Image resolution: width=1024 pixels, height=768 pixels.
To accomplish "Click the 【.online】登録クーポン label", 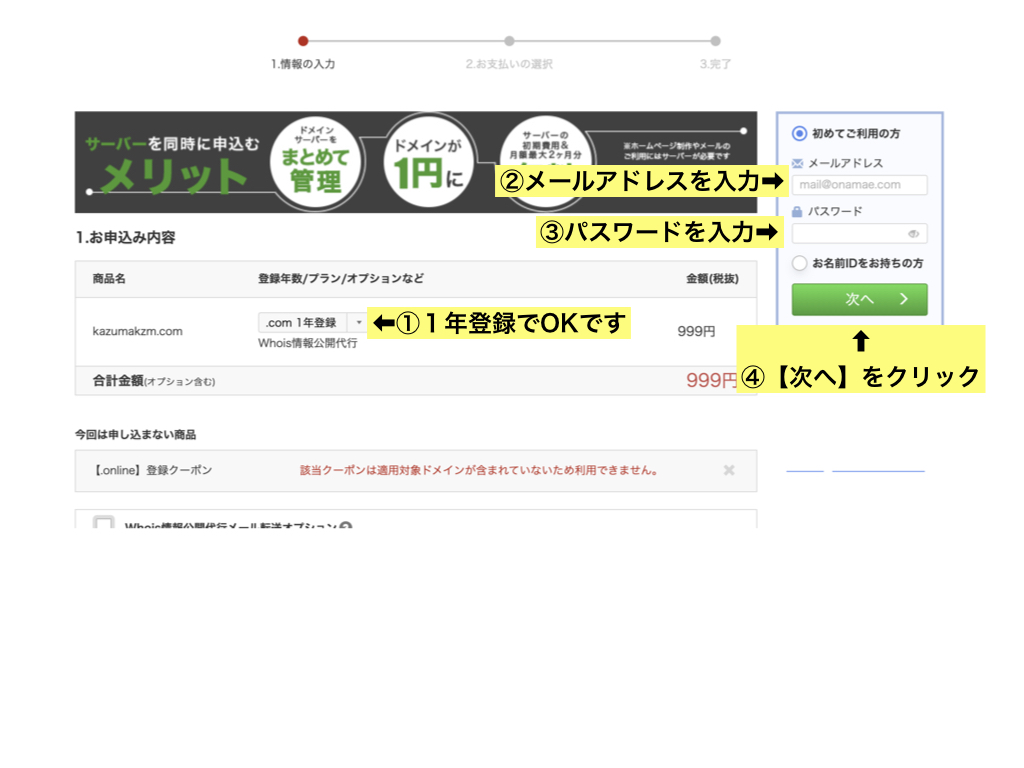I will (x=152, y=470).
